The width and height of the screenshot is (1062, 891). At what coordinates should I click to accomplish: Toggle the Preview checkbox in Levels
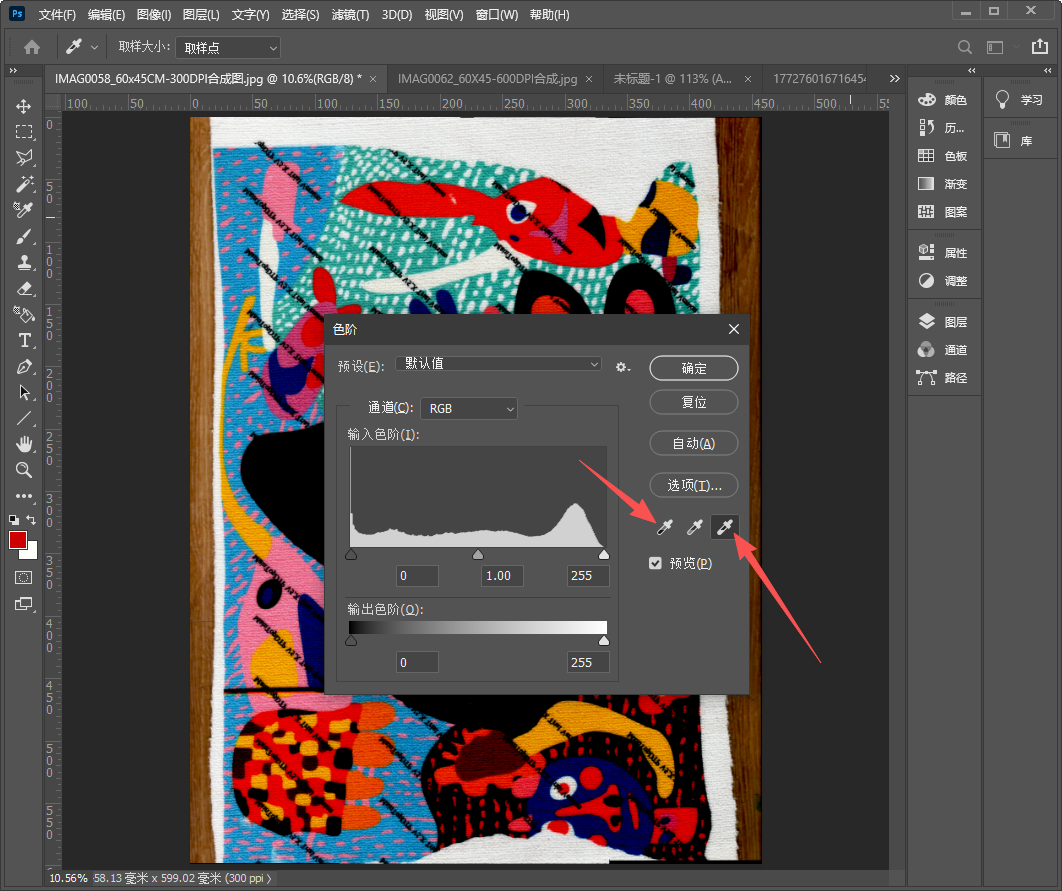click(x=656, y=564)
